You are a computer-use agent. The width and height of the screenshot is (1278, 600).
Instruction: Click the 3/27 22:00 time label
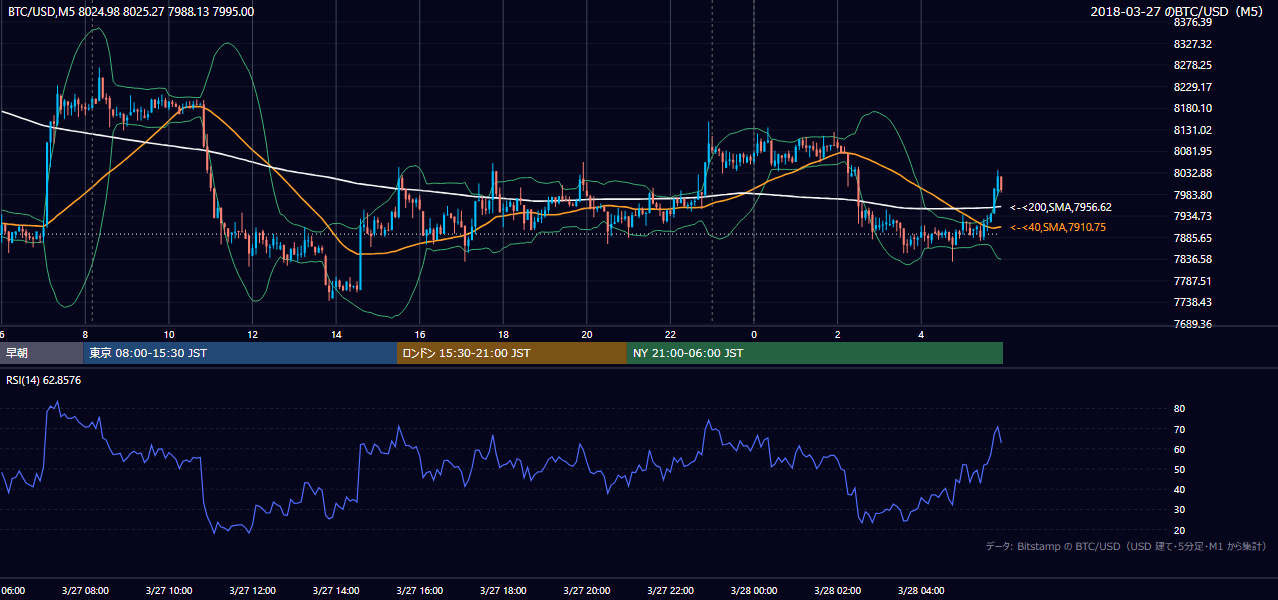670,590
